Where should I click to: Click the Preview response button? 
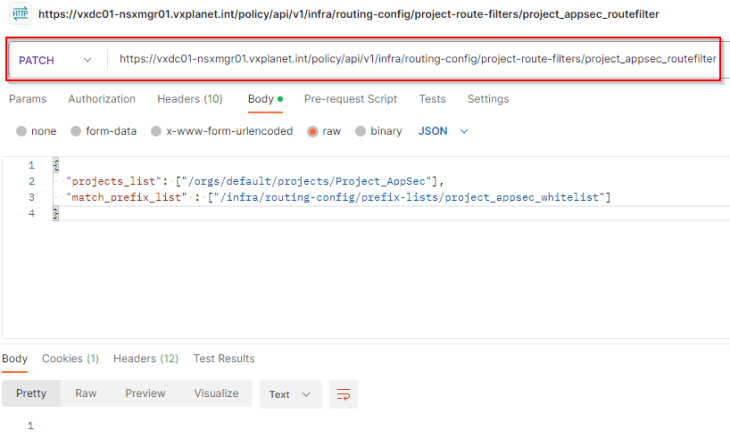click(x=145, y=393)
